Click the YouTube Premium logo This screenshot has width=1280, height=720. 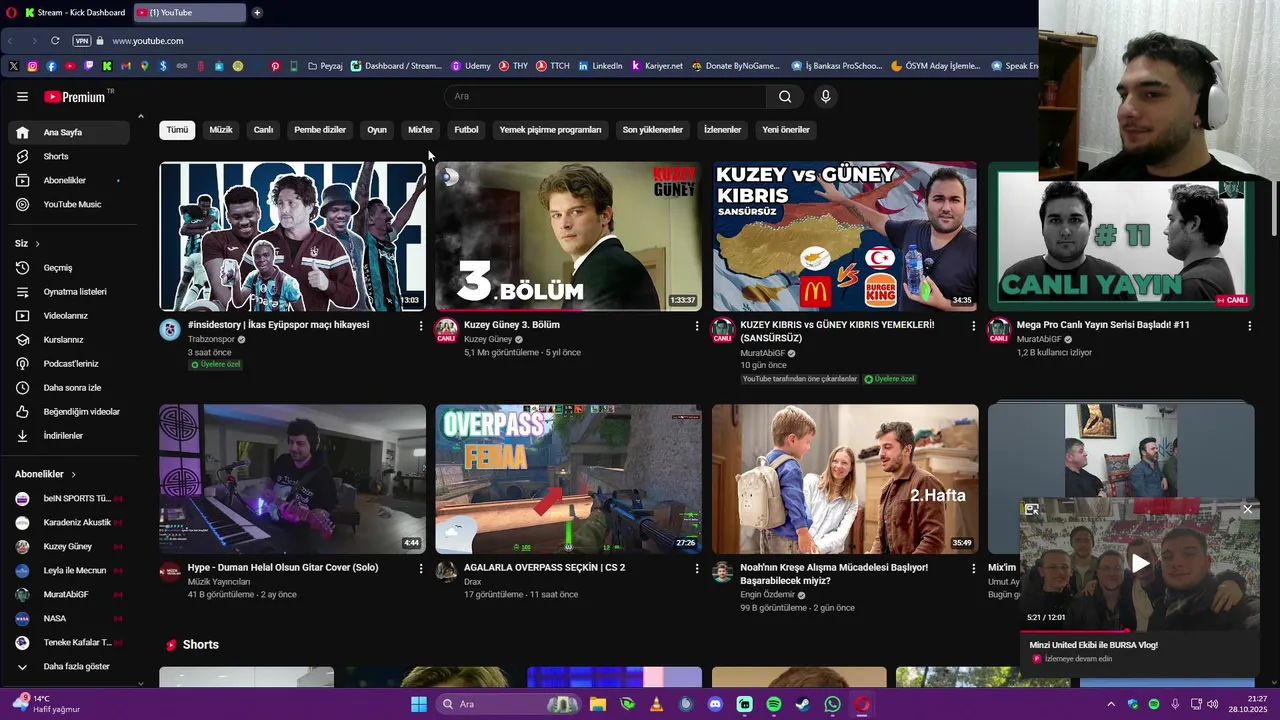coord(75,96)
